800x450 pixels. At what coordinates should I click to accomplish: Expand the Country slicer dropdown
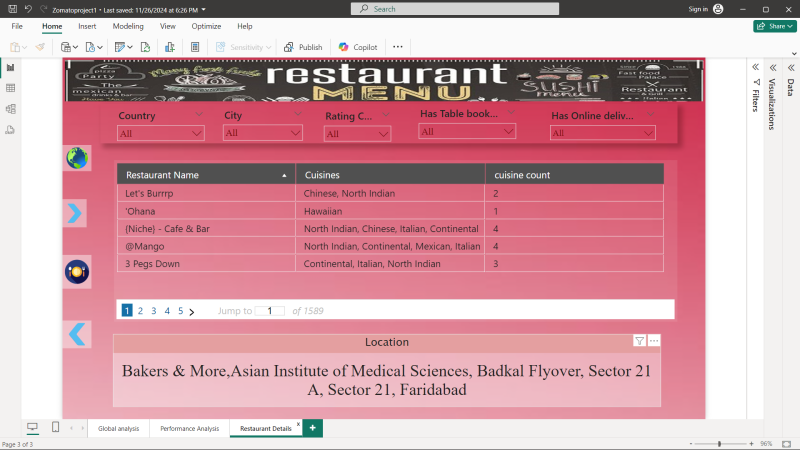coord(196,133)
